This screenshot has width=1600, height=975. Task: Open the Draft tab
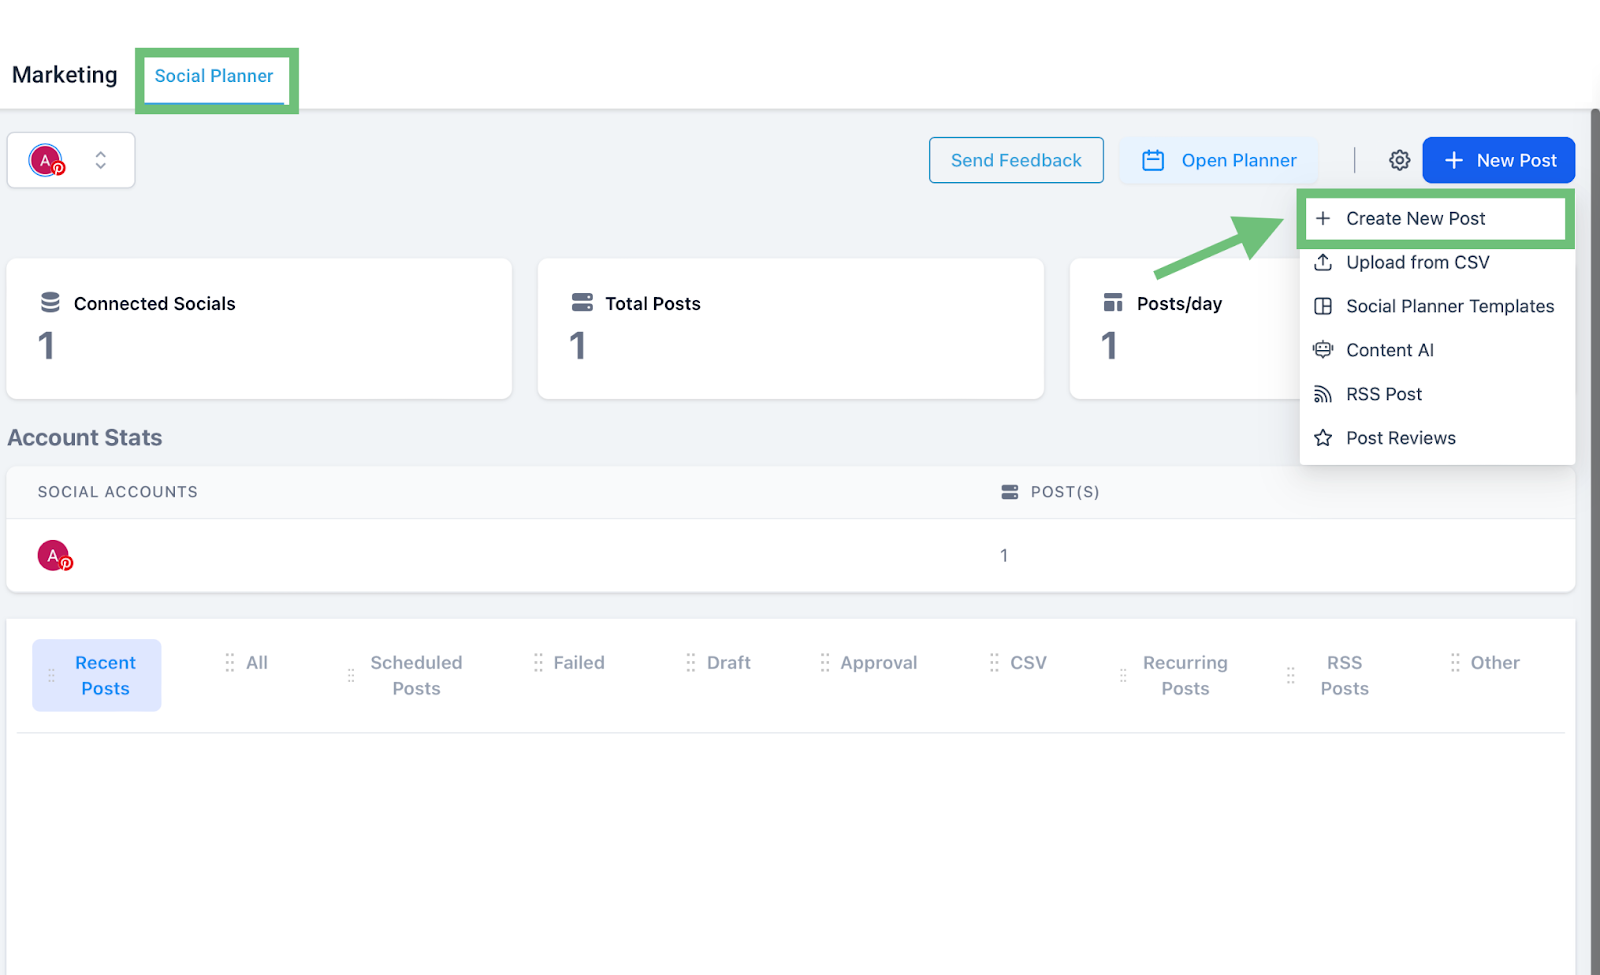pyautogui.click(x=729, y=662)
